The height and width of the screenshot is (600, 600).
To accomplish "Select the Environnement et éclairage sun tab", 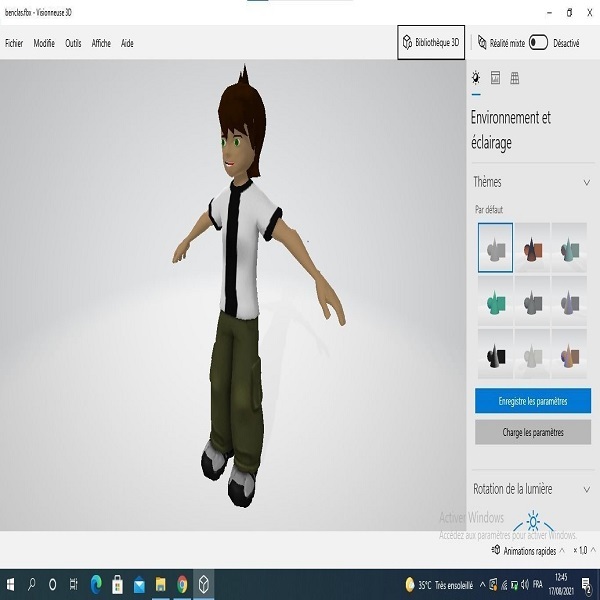I will pyautogui.click(x=476, y=78).
